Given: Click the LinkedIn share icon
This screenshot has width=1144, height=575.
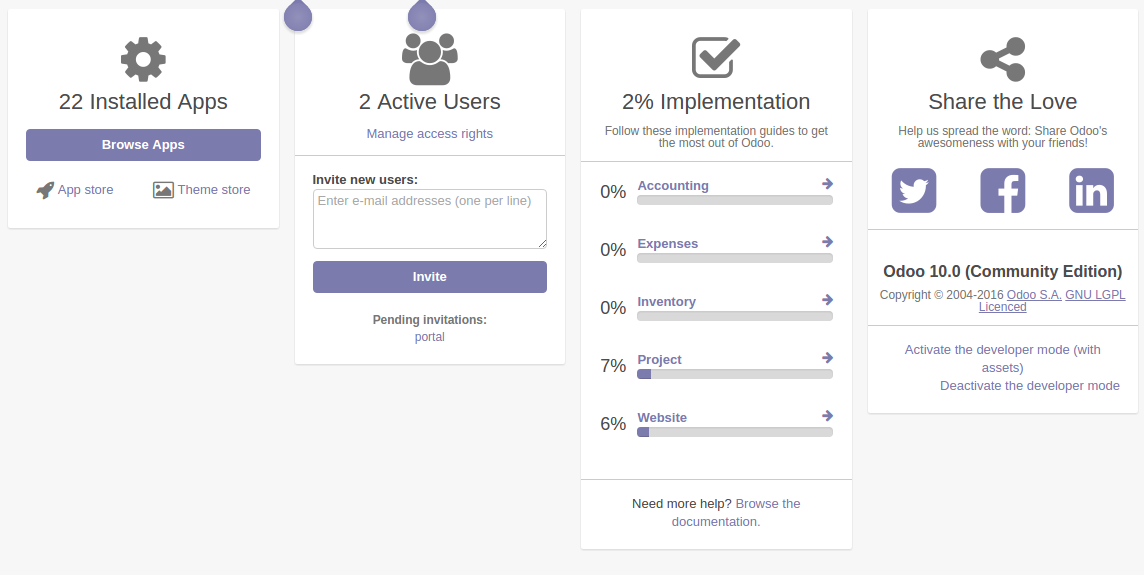Looking at the screenshot, I should pyautogui.click(x=1091, y=190).
